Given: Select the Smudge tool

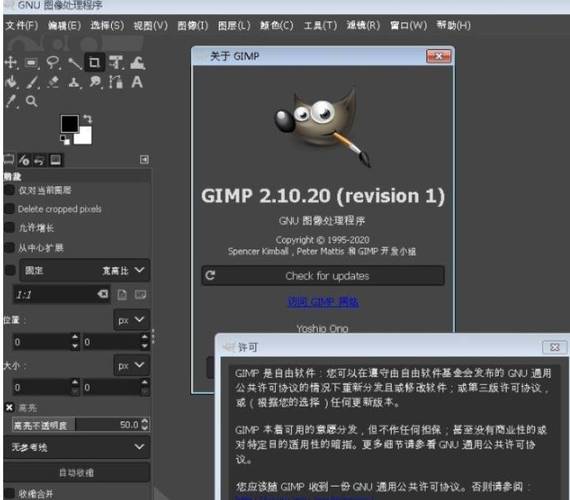Looking at the screenshot, I should click(x=95, y=82).
